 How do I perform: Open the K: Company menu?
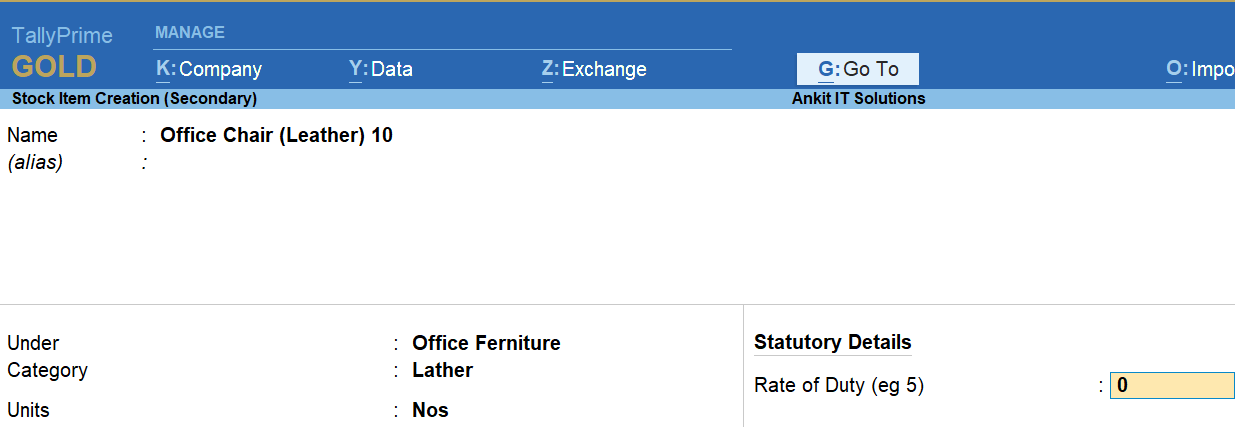point(209,69)
